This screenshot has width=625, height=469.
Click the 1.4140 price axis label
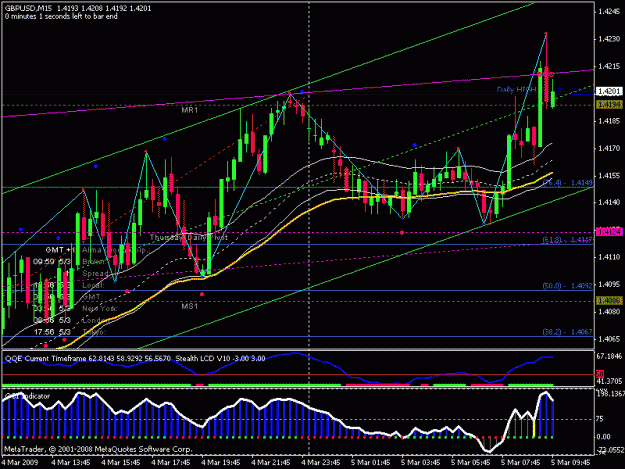[x=609, y=202]
